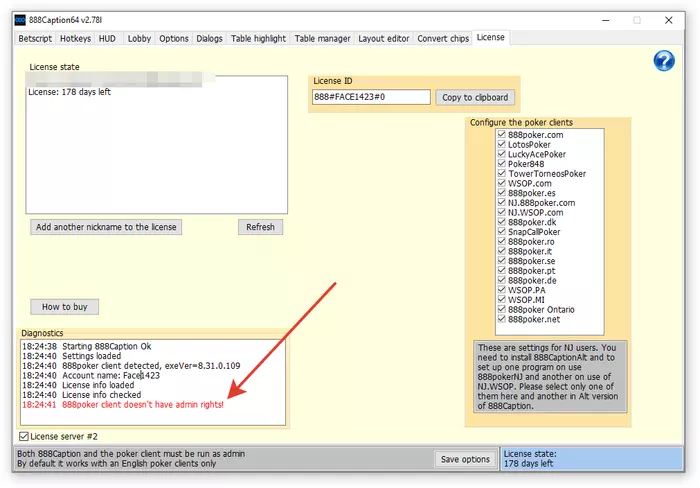Toggle the 888poker.se checkbox
This screenshot has width=700, height=488.
[501, 261]
